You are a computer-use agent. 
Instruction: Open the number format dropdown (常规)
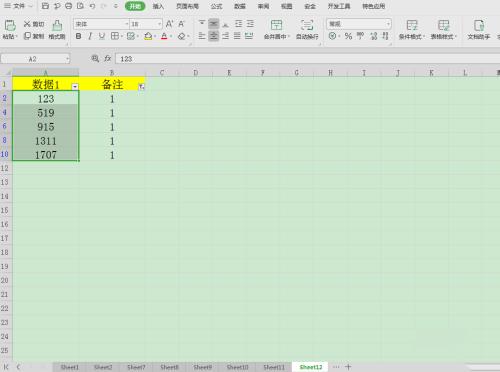(x=388, y=24)
